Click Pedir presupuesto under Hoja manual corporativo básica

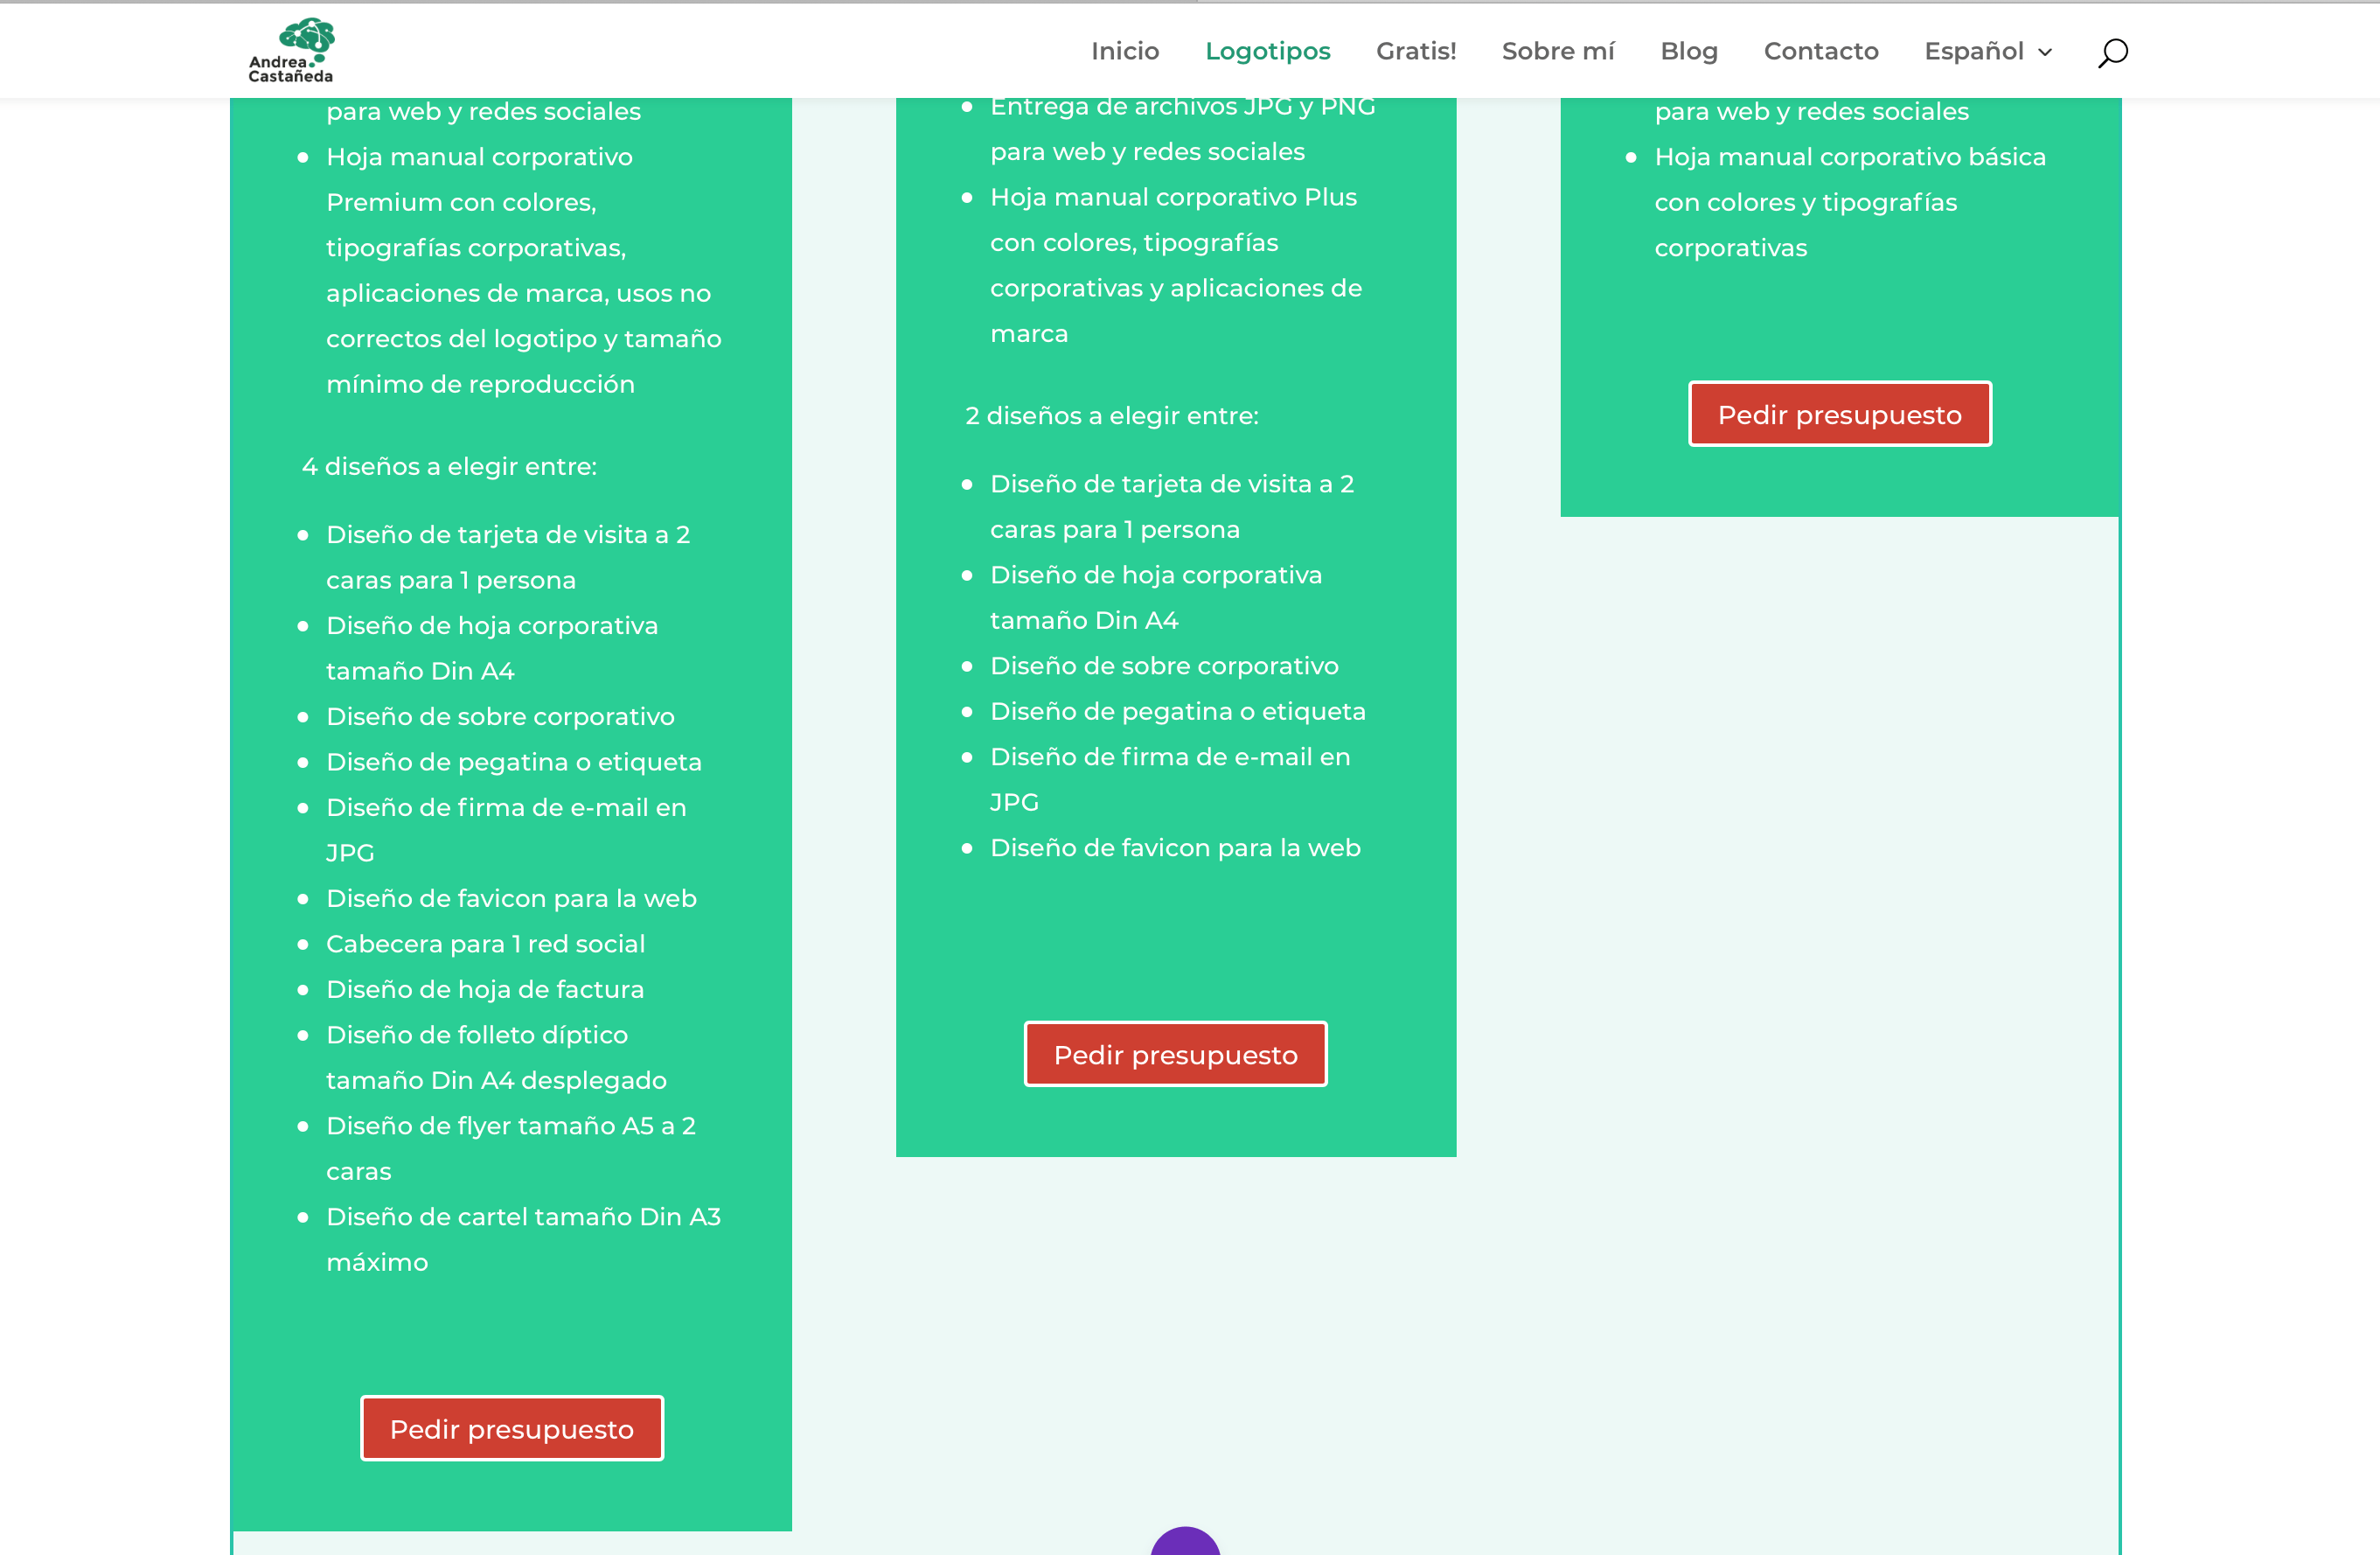1839,414
